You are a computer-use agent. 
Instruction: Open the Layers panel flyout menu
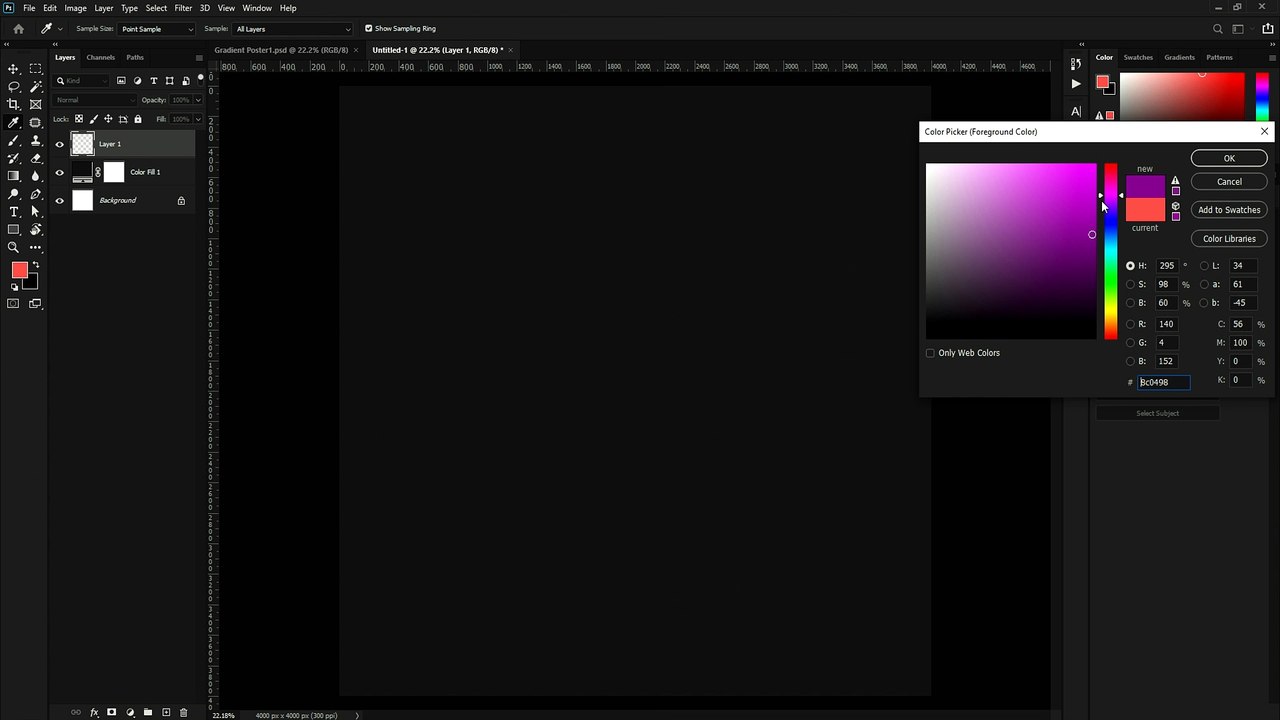pos(199,57)
